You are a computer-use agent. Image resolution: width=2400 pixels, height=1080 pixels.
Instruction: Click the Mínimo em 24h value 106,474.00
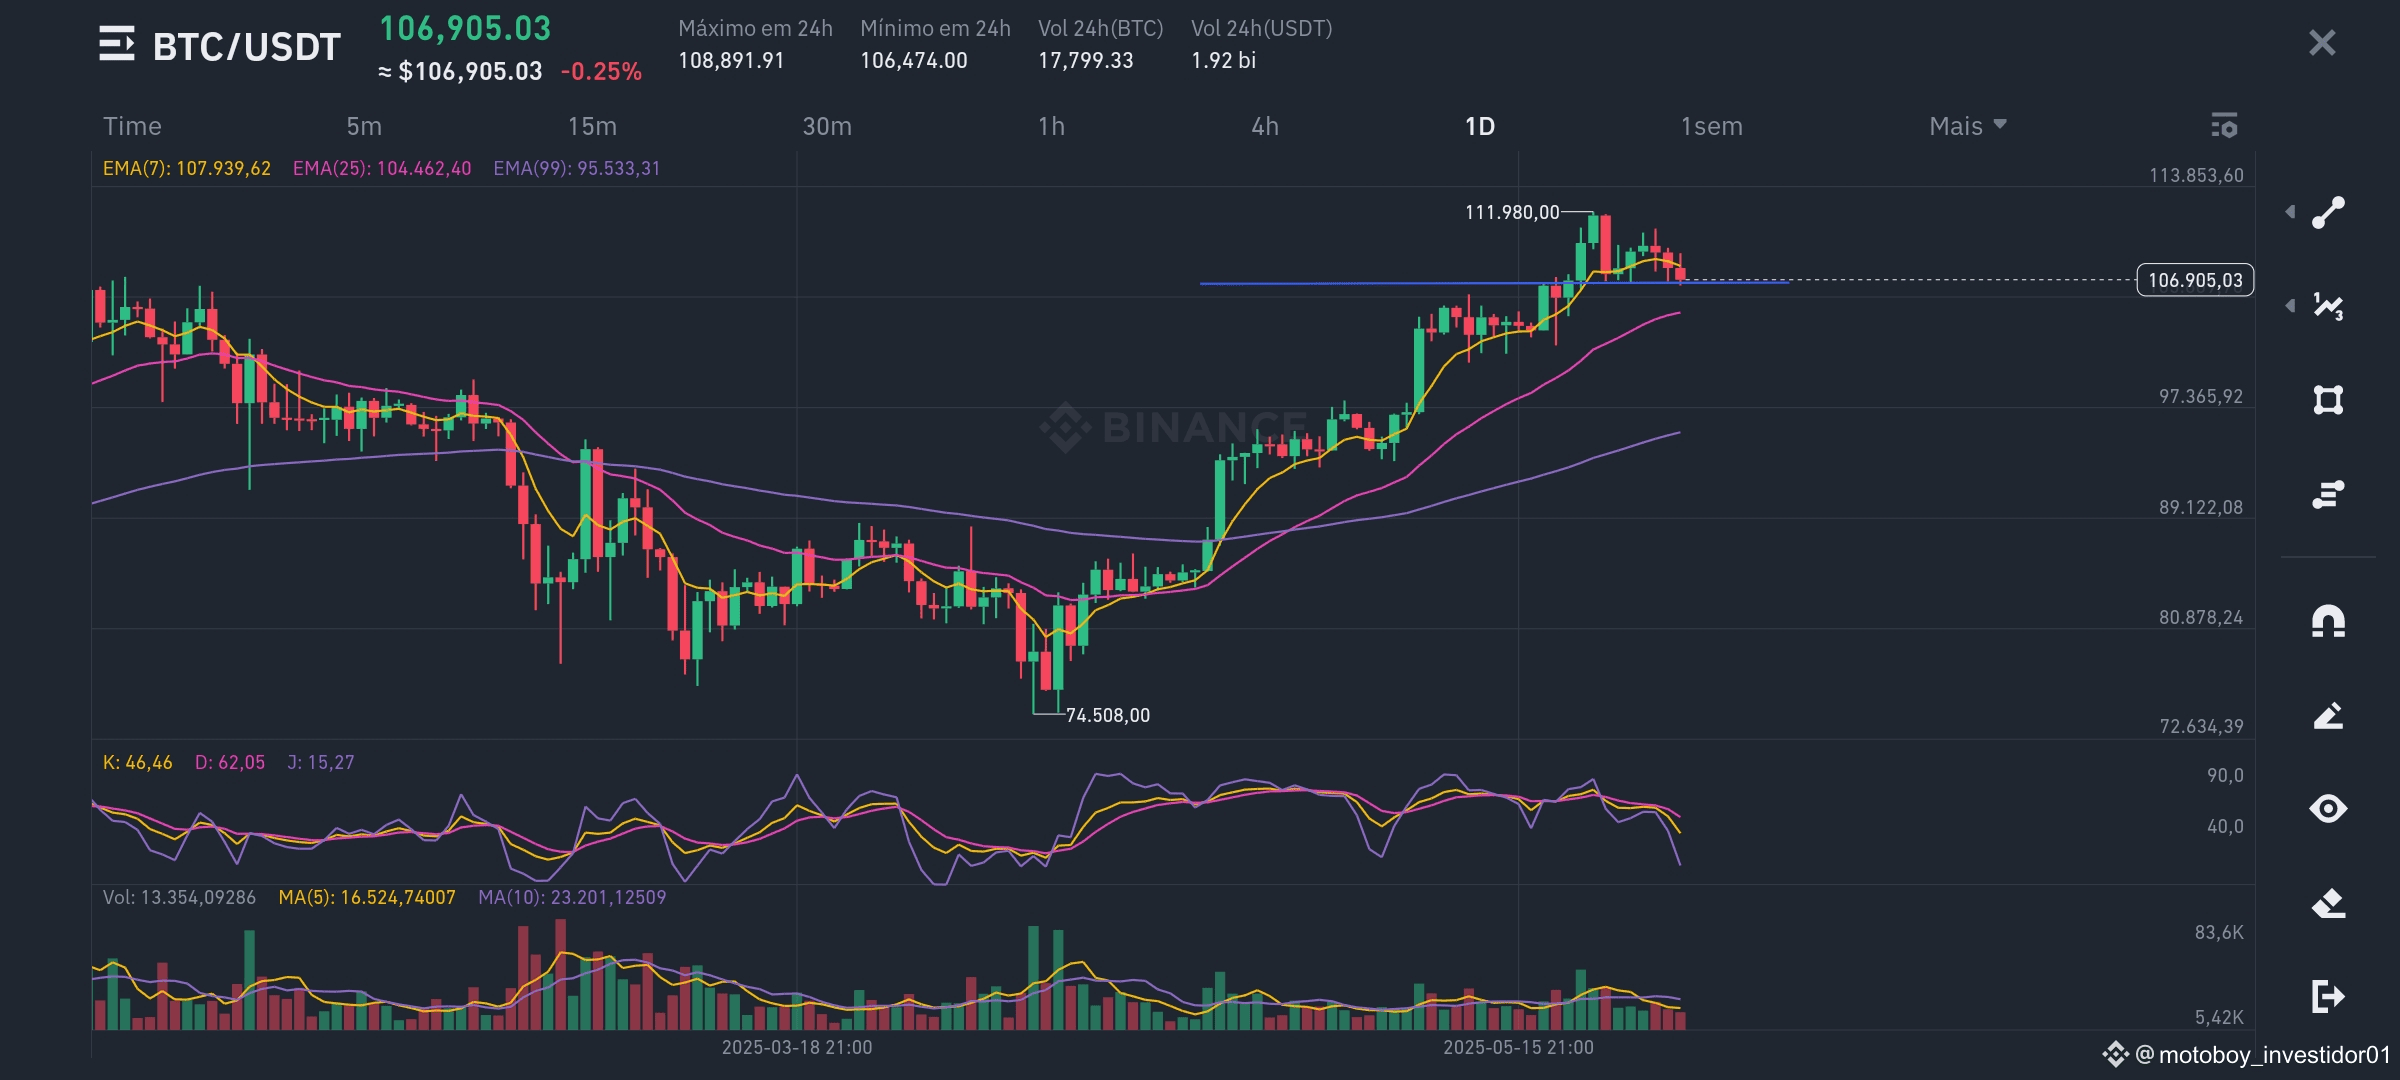coord(914,60)
